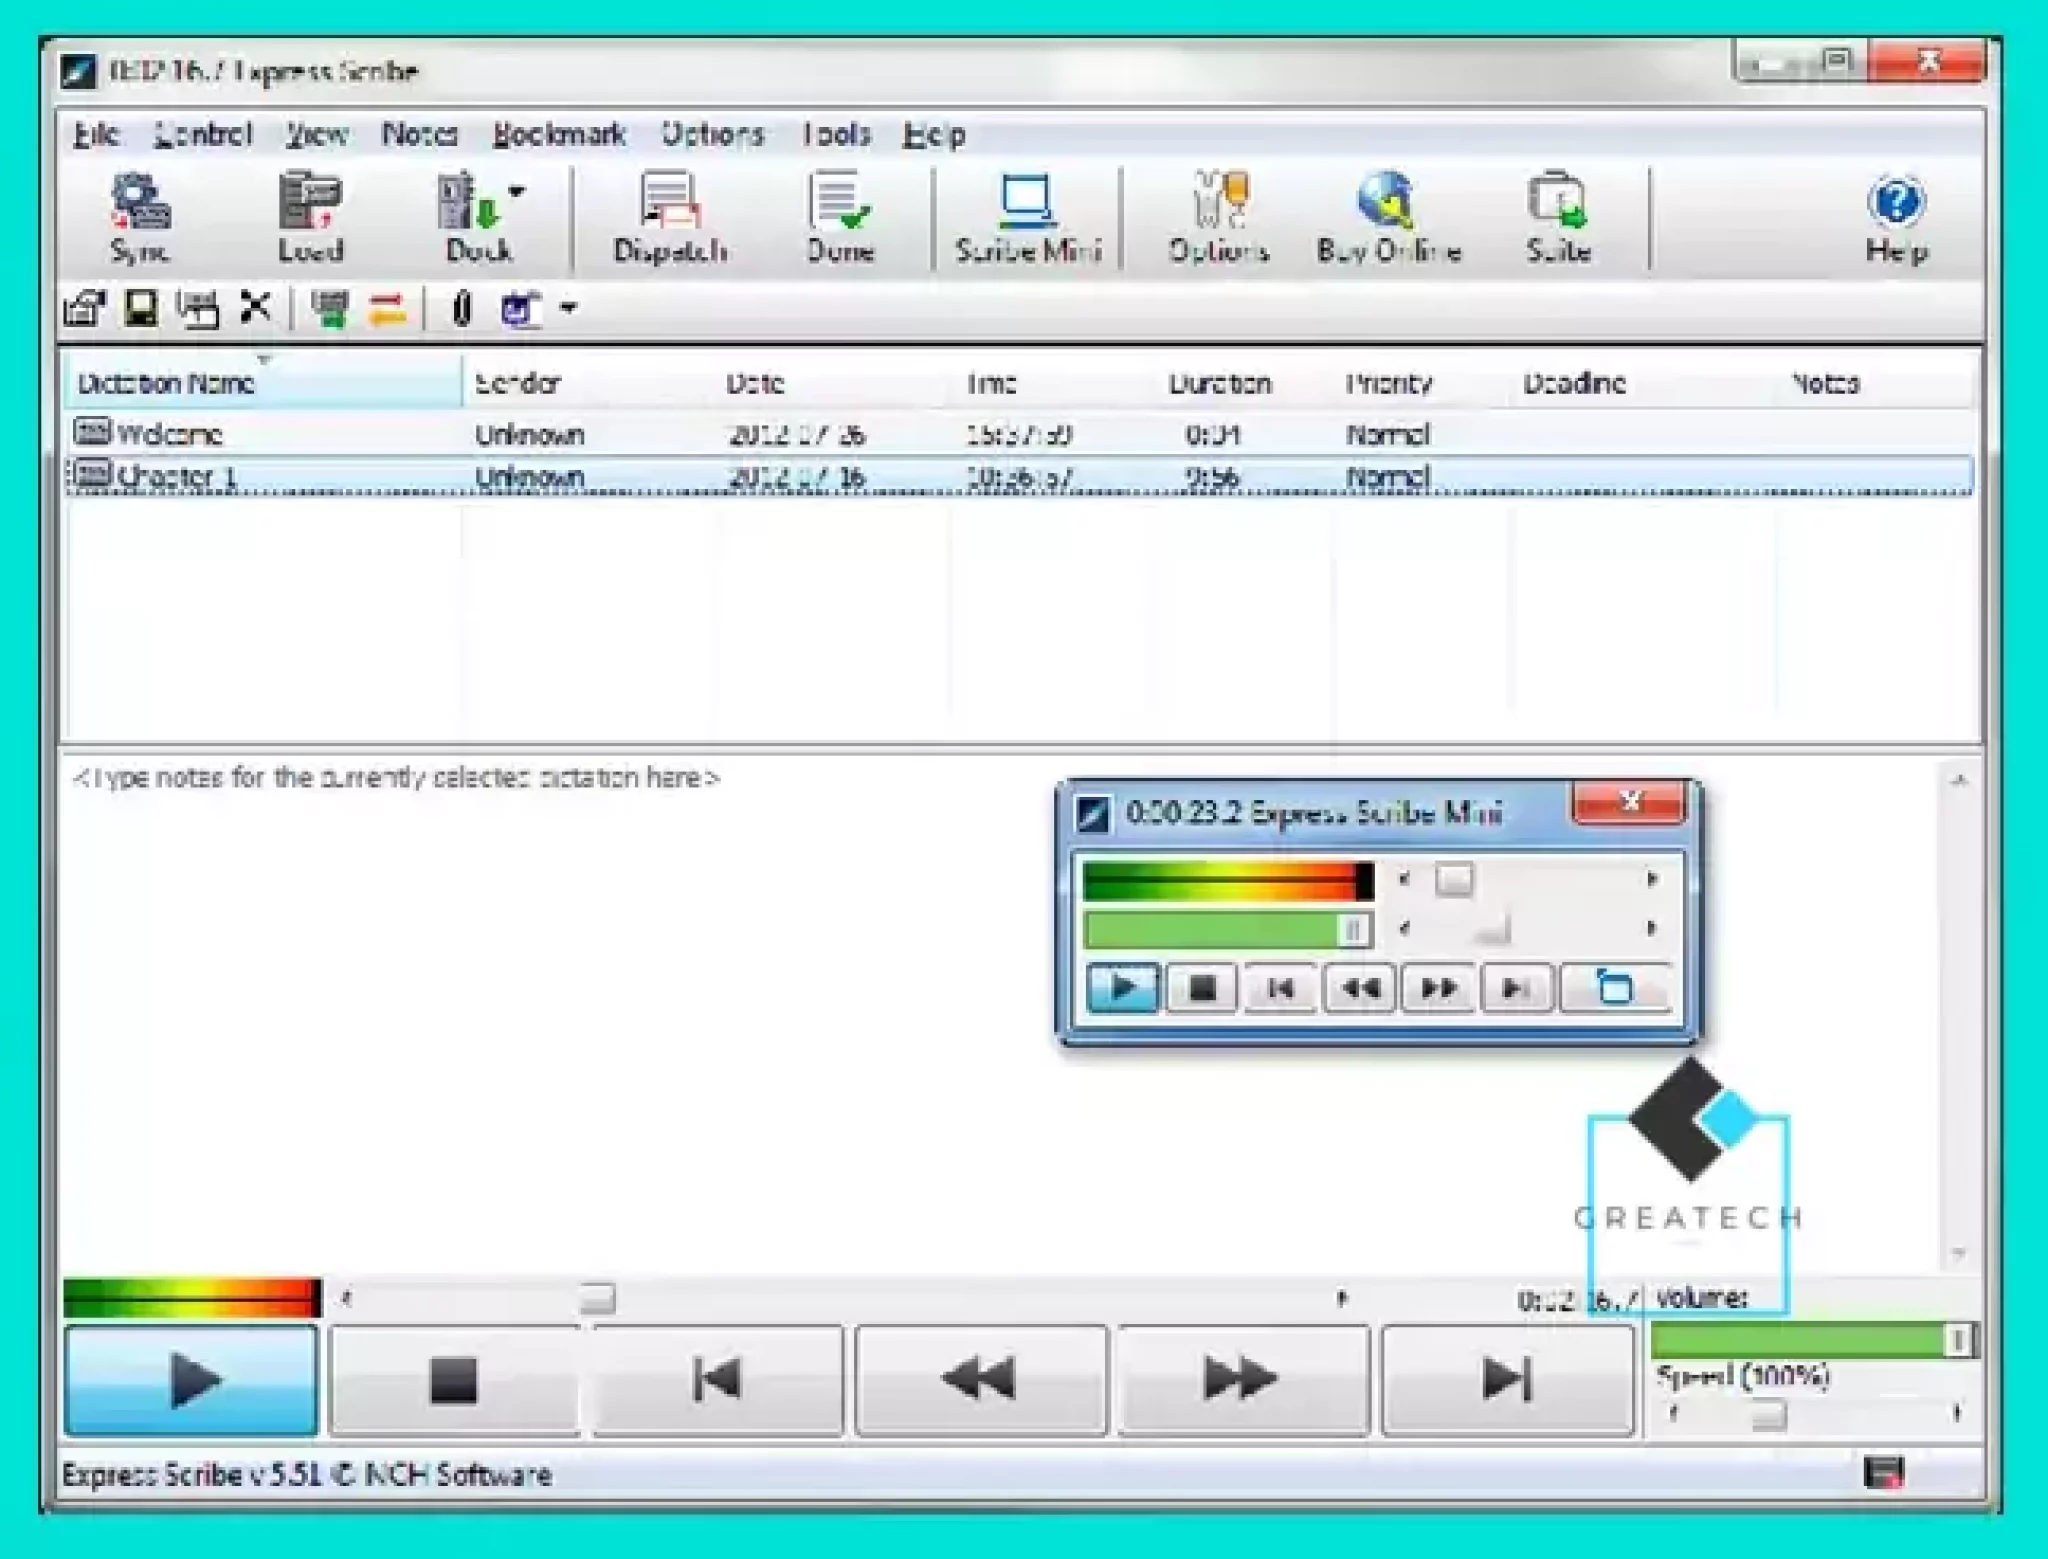Image resolution: width=2048 pixels, height=1559 pixels.
Task: Click the notes scrollbar up arrow
Action: point(1958,780)
